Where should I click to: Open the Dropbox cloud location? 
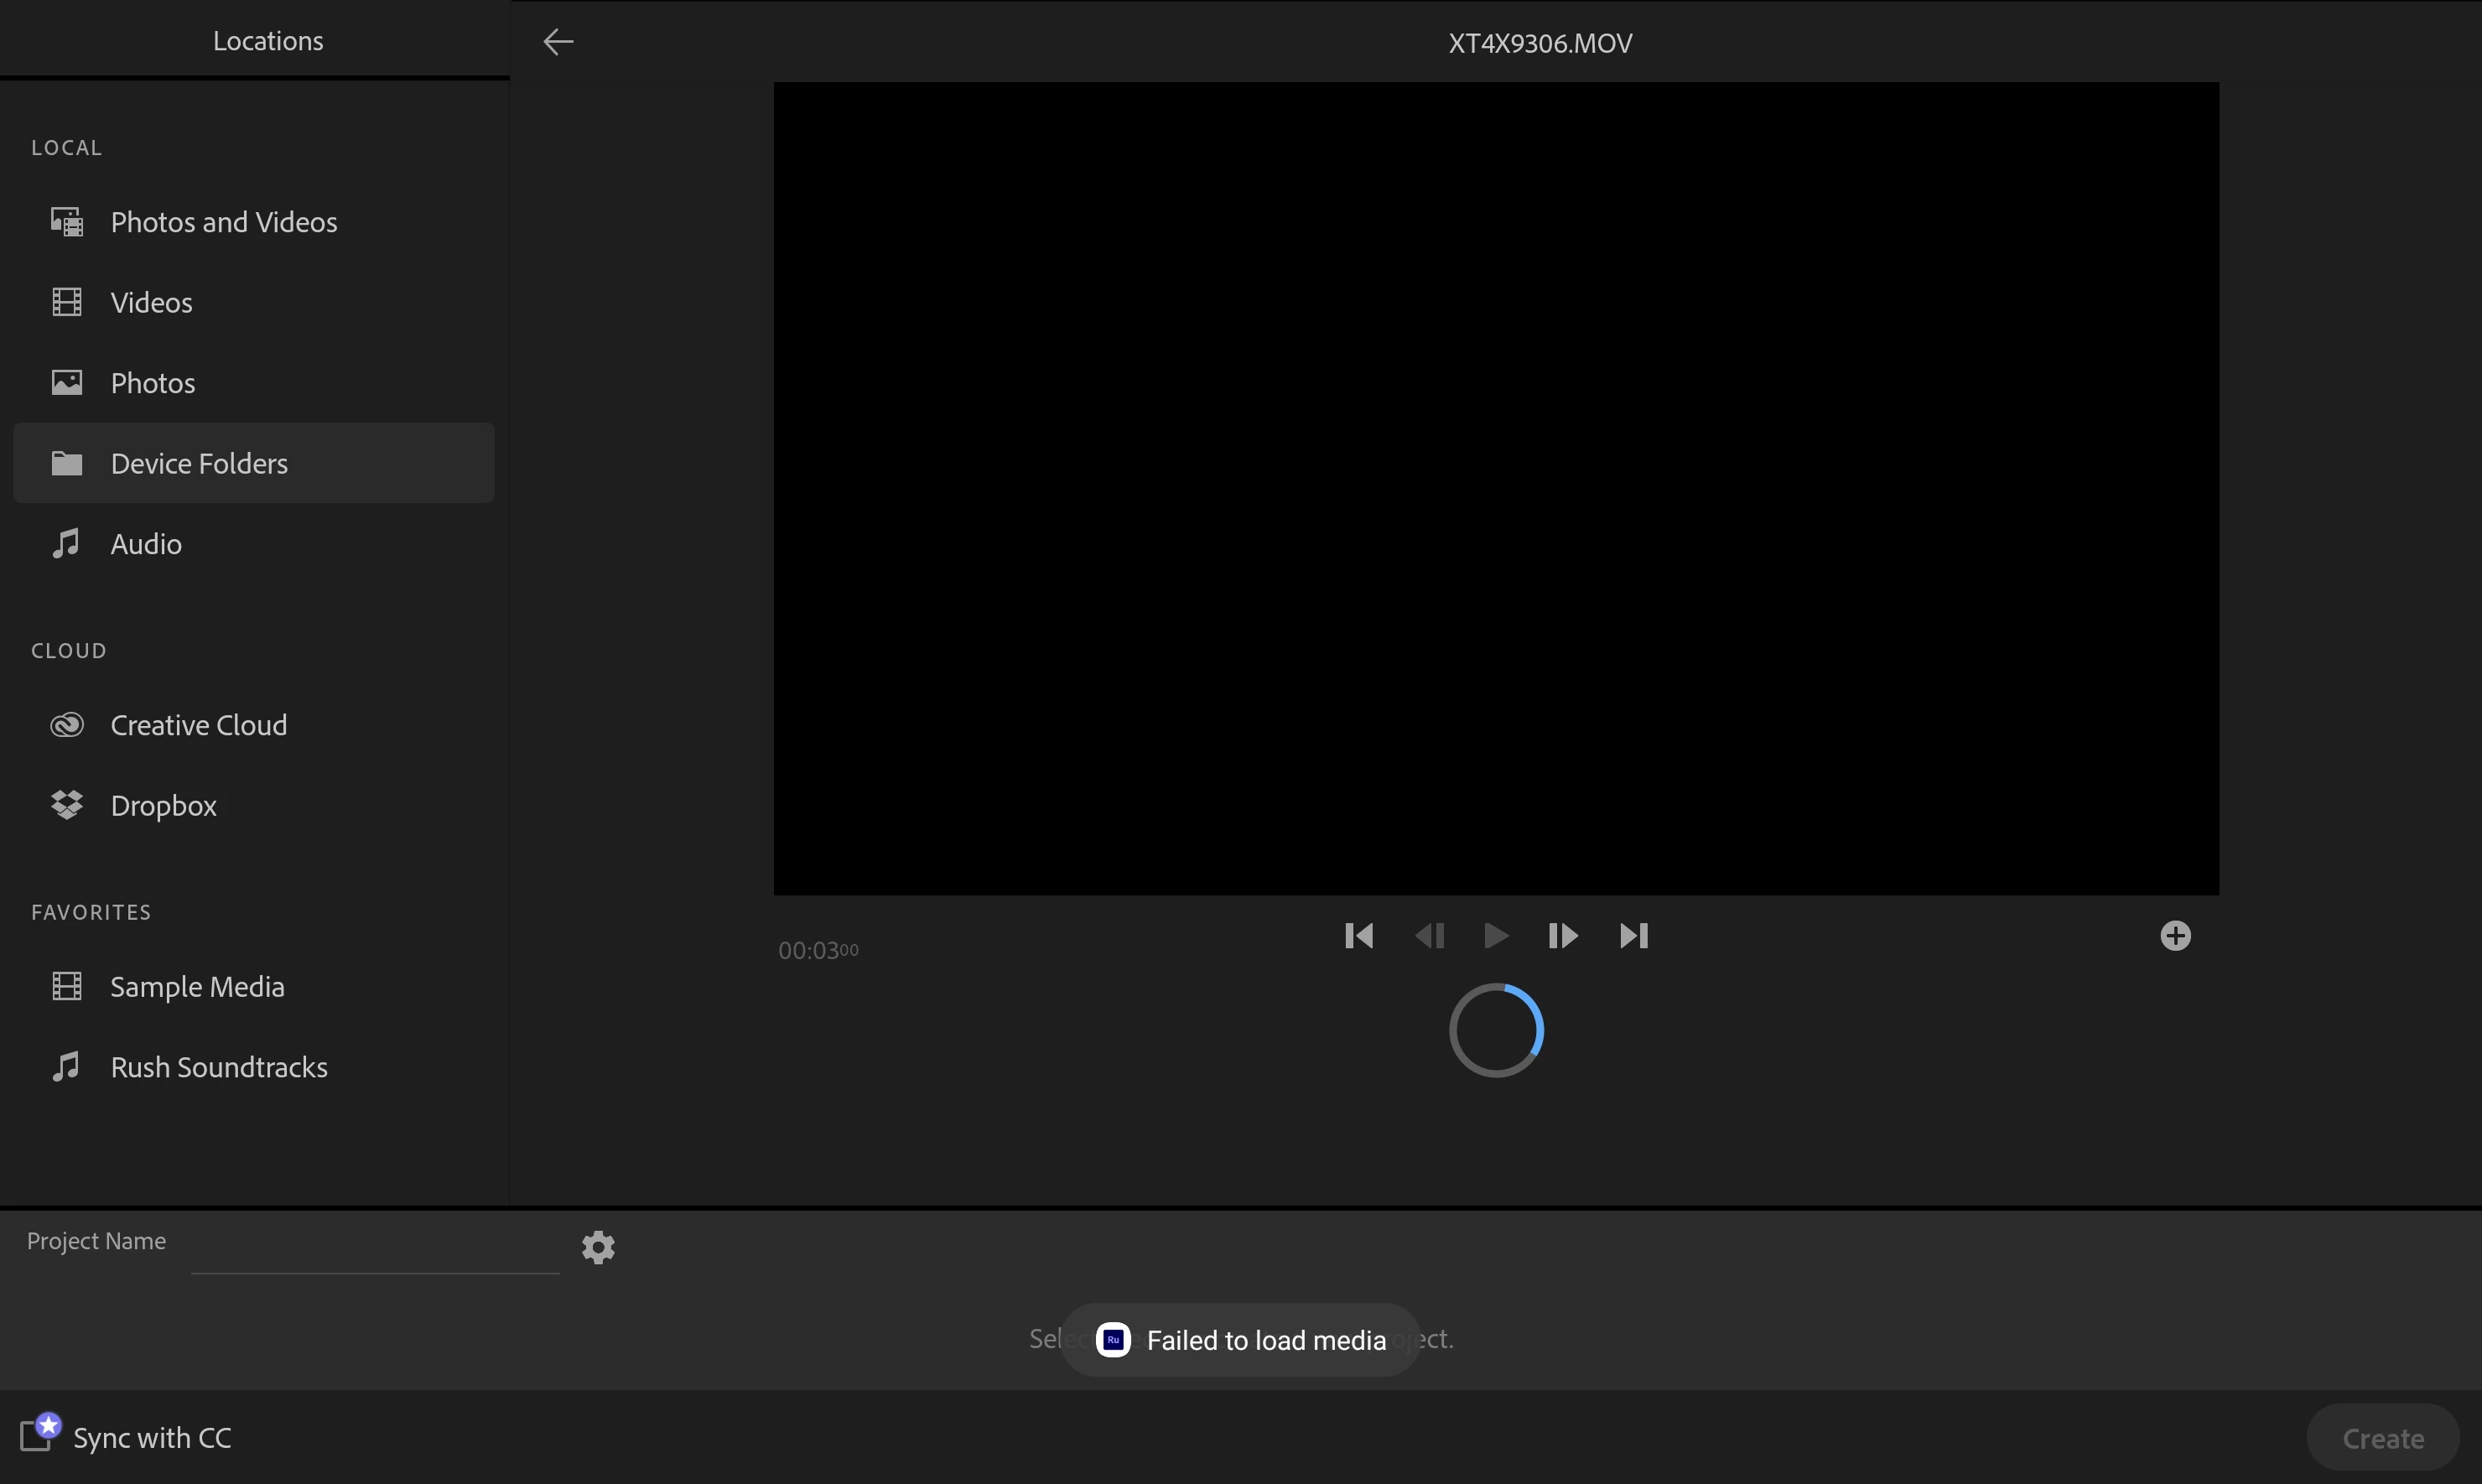(x=163, y=806)
